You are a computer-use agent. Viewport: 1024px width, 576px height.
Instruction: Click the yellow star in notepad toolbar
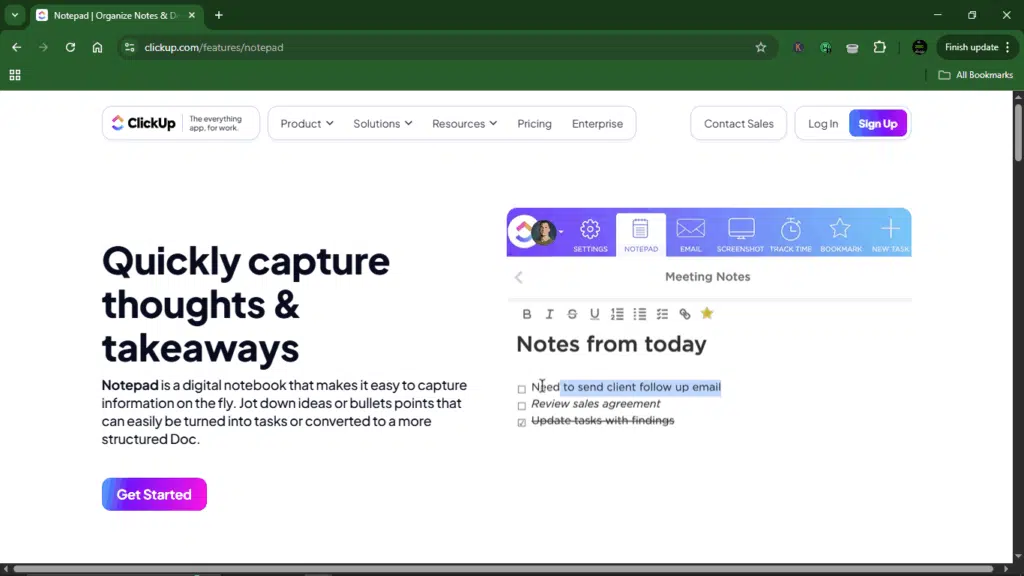(707, 313)
